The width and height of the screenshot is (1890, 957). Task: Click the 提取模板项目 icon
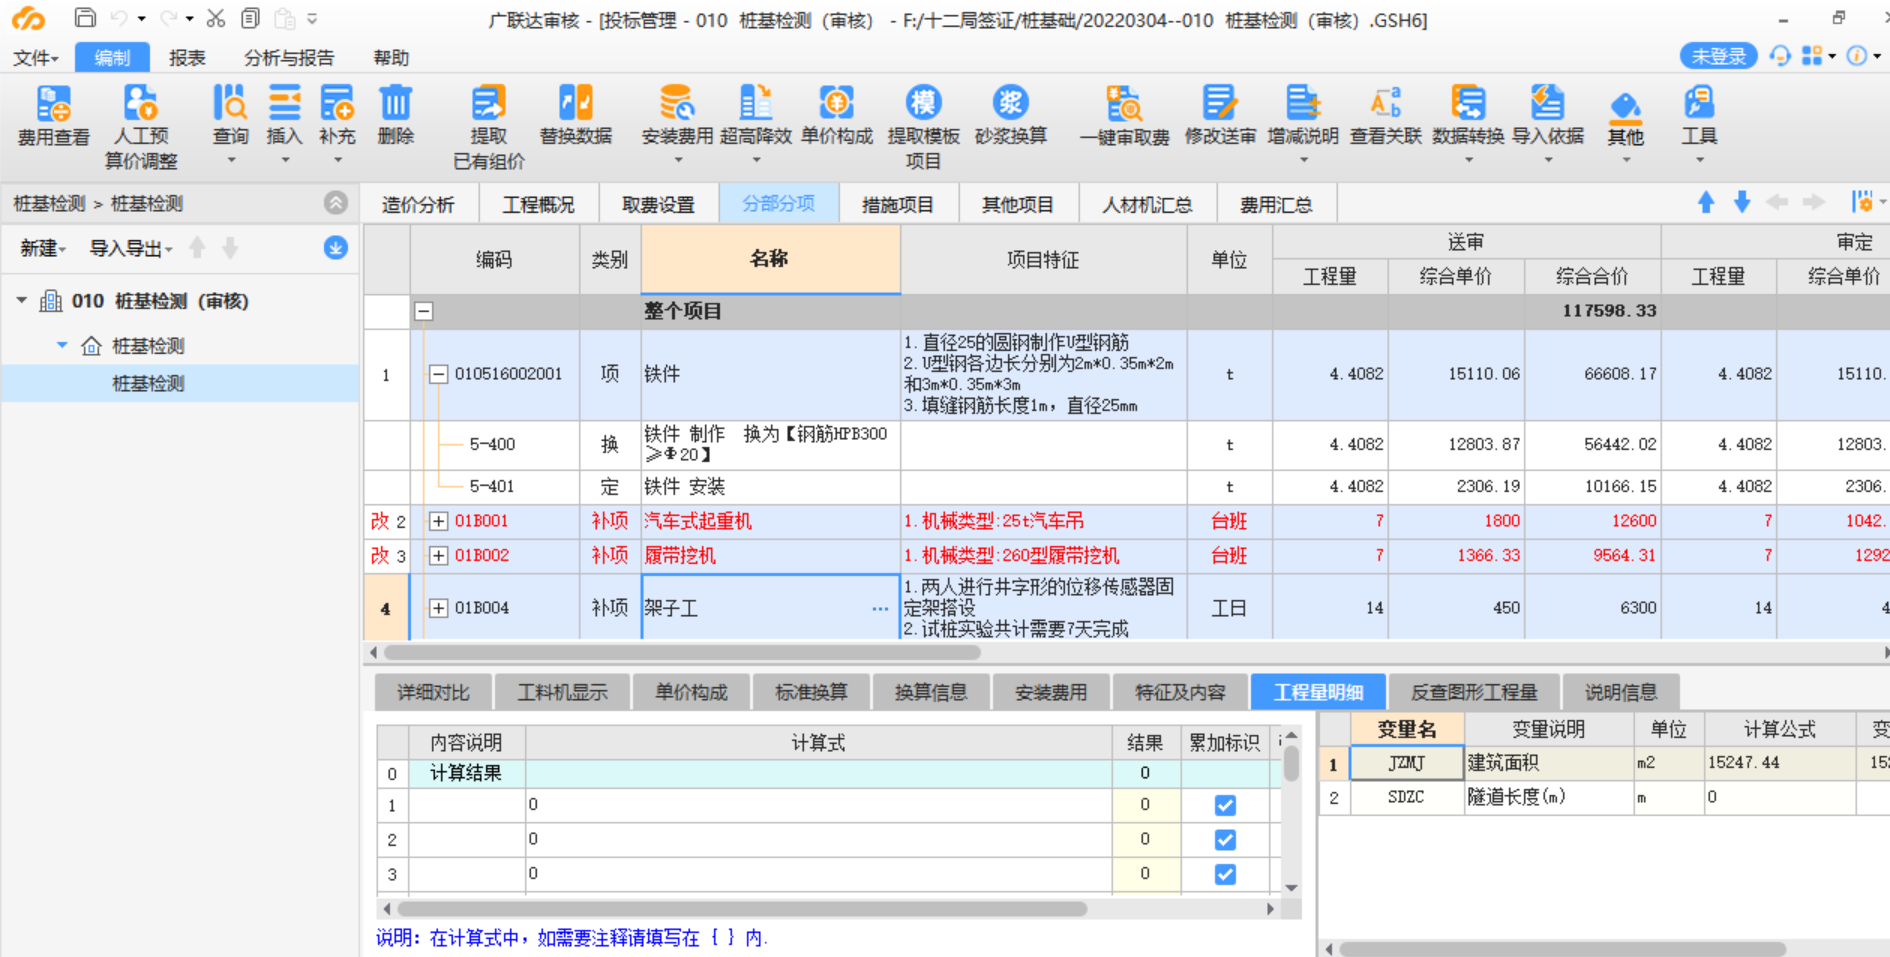click(x=923, y=104)
